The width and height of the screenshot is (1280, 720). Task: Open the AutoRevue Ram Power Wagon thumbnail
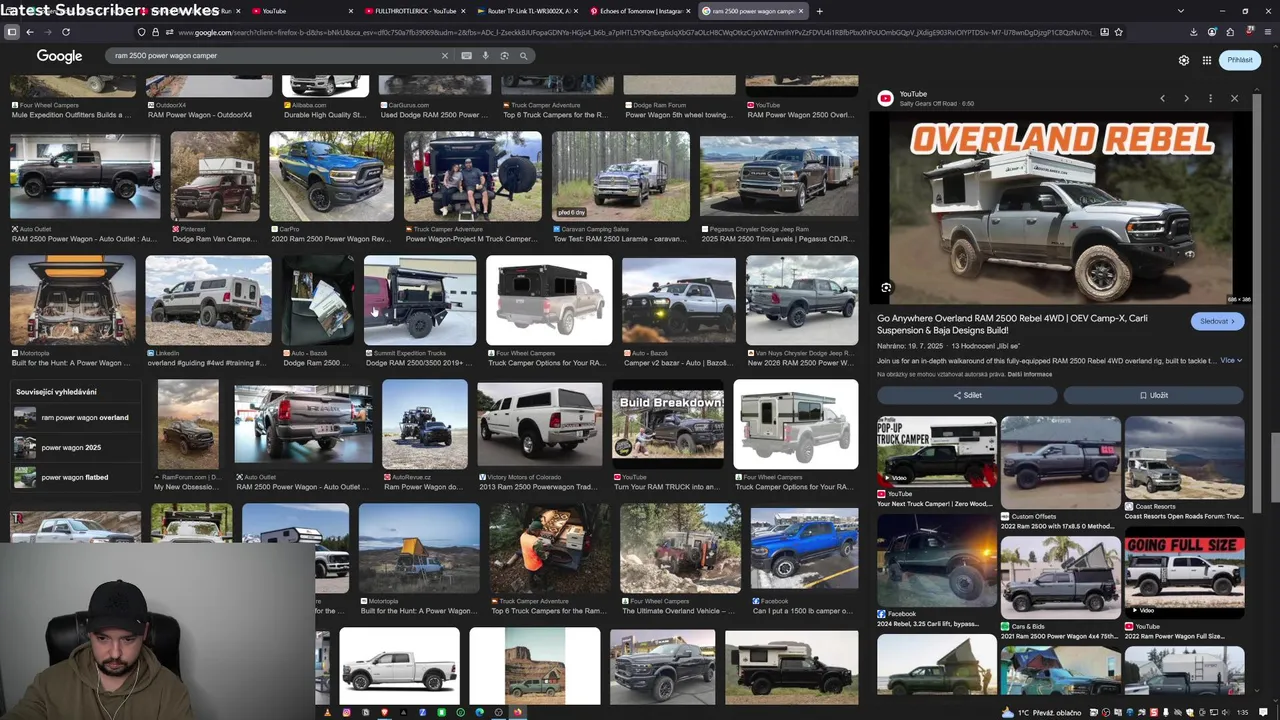coord(425,425)
